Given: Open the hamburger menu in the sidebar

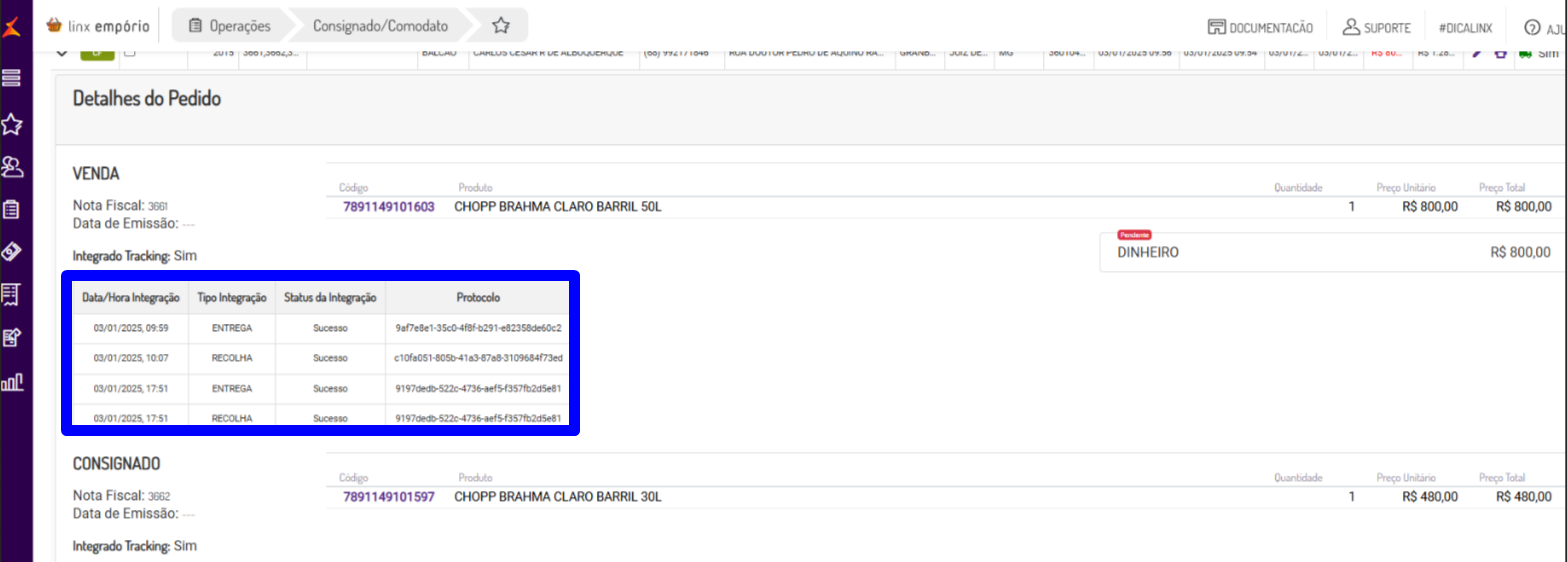Looking at the screenshot, I should click(x=13, y=77).
